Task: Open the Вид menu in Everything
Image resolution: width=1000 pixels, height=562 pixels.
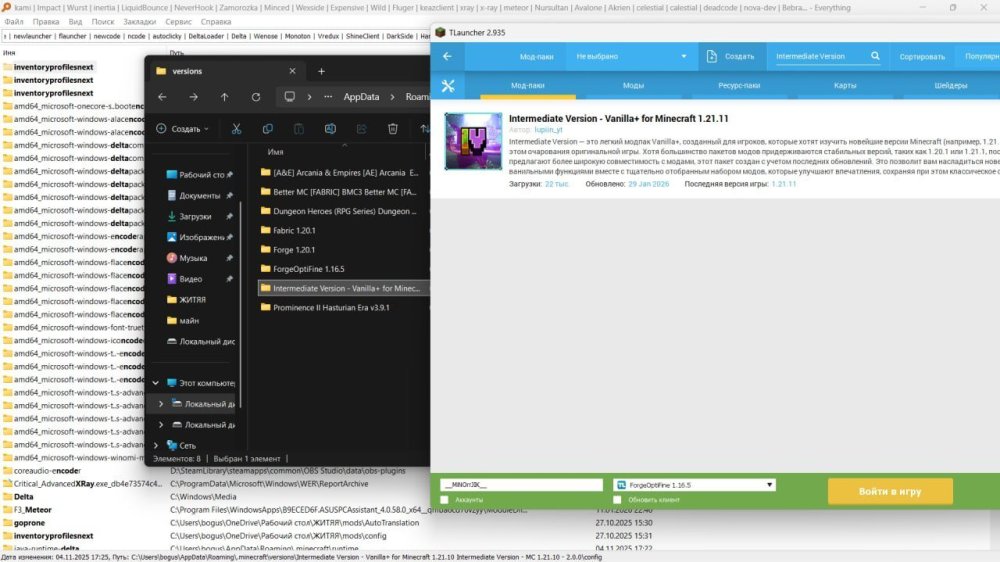Action: (x=75, y=22)
